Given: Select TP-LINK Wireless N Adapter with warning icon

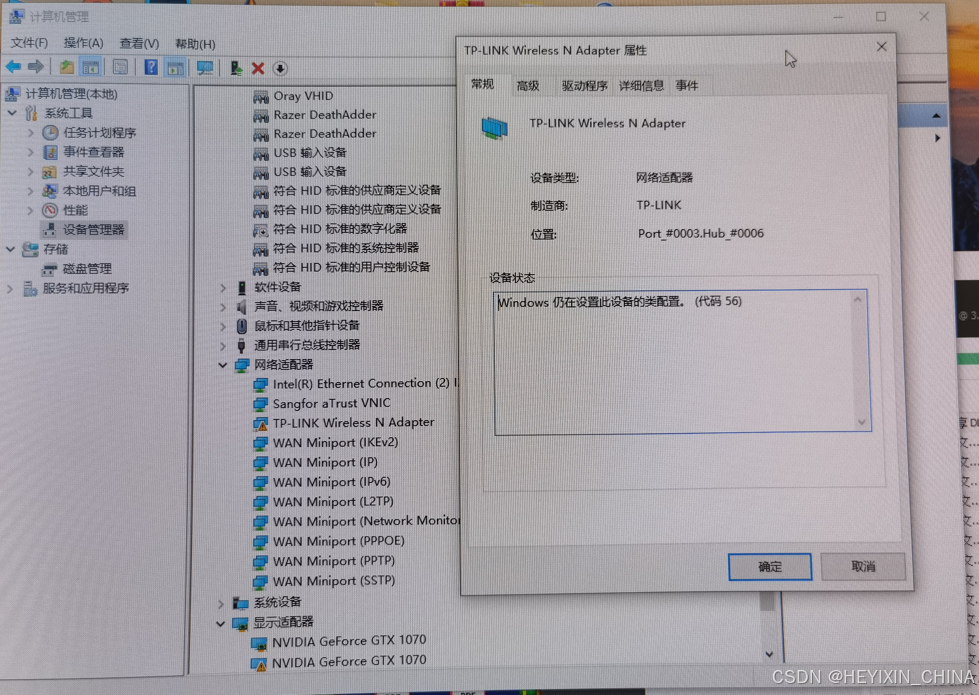Looking at the screenshot, I should (x=353, y=423).
